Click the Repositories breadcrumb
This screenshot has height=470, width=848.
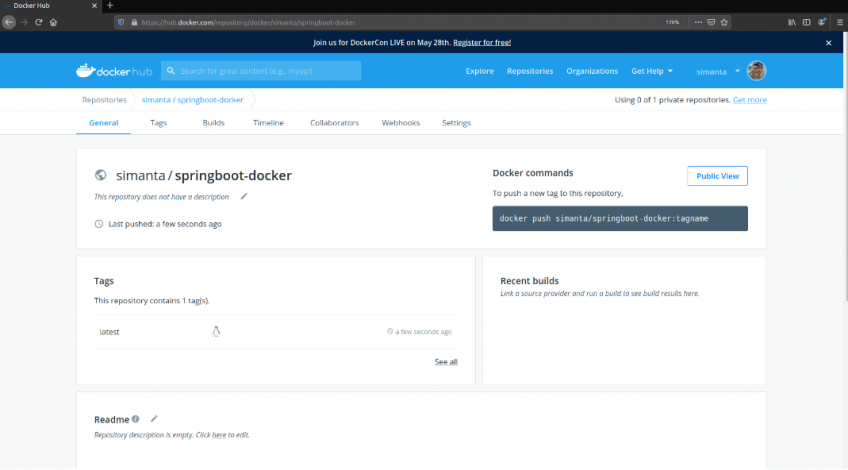click(104, 100)
